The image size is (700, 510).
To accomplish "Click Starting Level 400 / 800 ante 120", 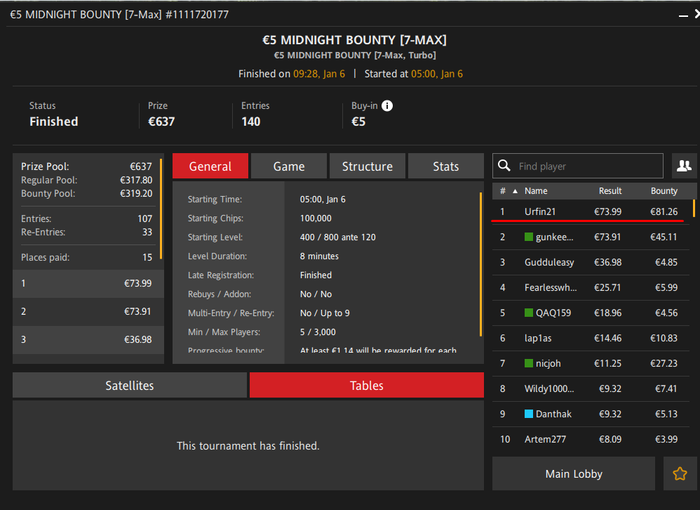I will coord(338,237).
